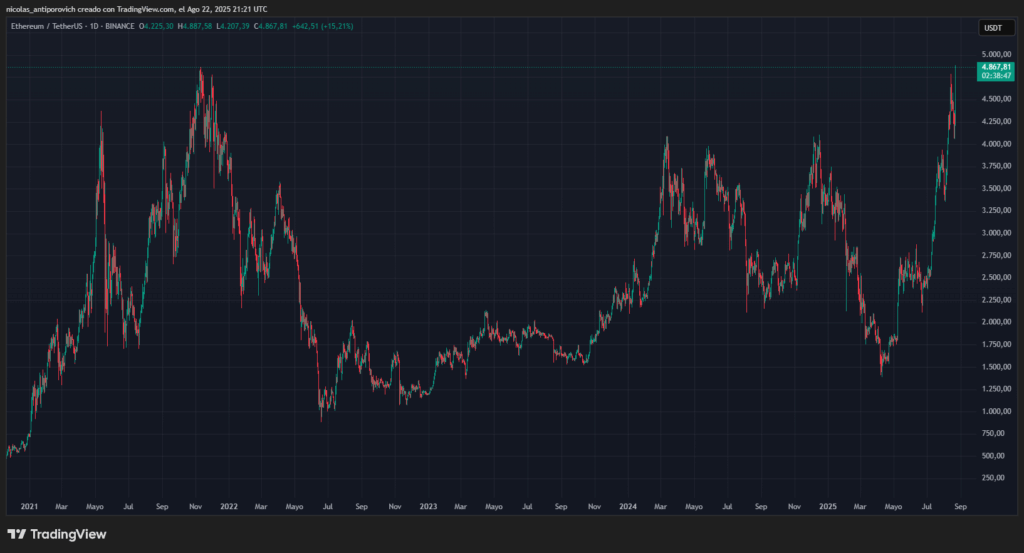Click the closing value C4.867,81 in legend

click(x=274, y=26)
